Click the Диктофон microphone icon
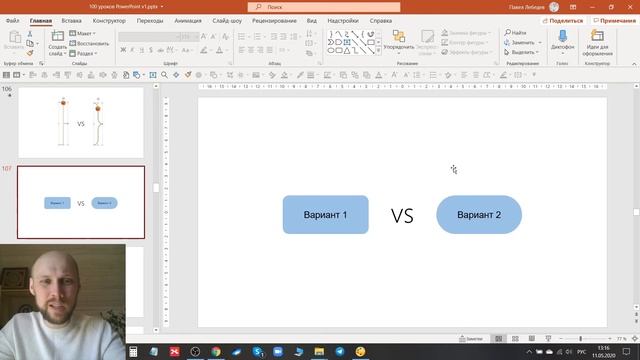Image resolution: width=640 pixels, height=360 pixels. [562, 36]
